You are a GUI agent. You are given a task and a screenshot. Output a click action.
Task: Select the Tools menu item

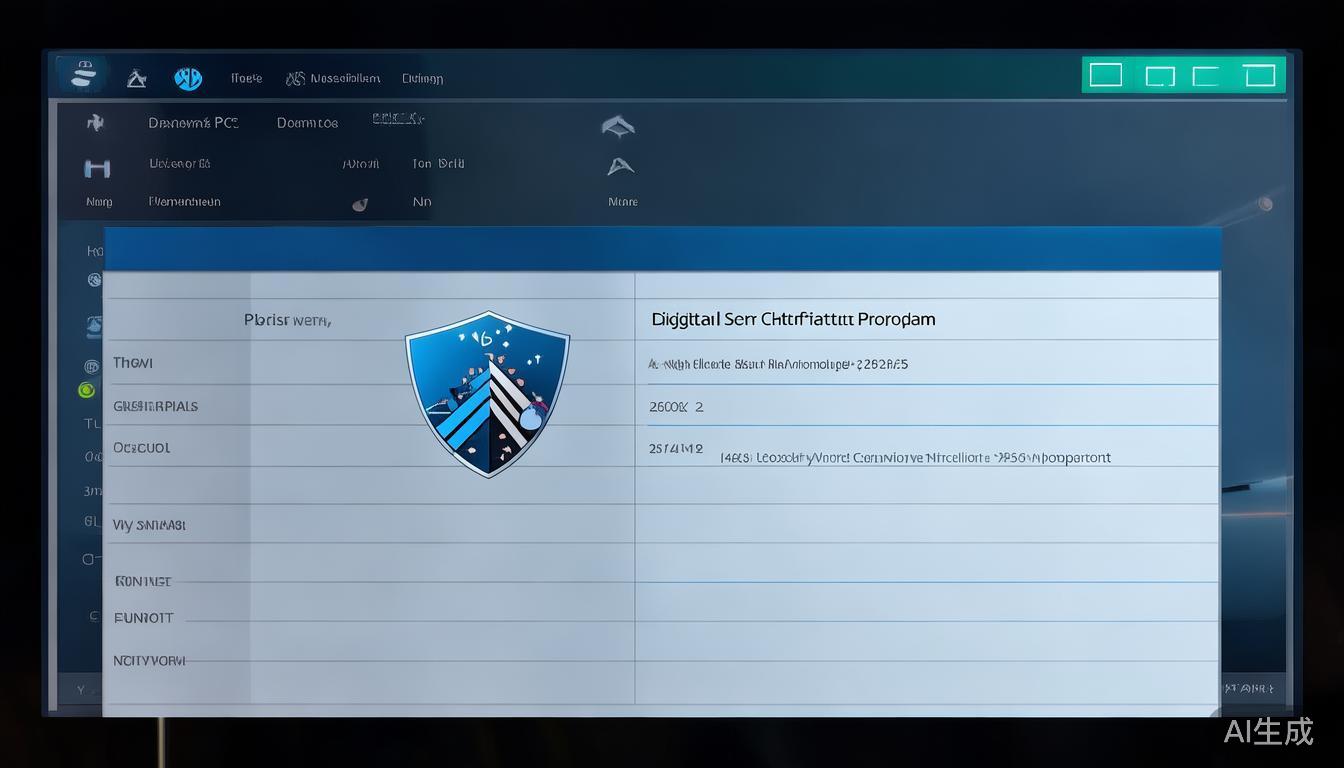click(x=246, y=77)
